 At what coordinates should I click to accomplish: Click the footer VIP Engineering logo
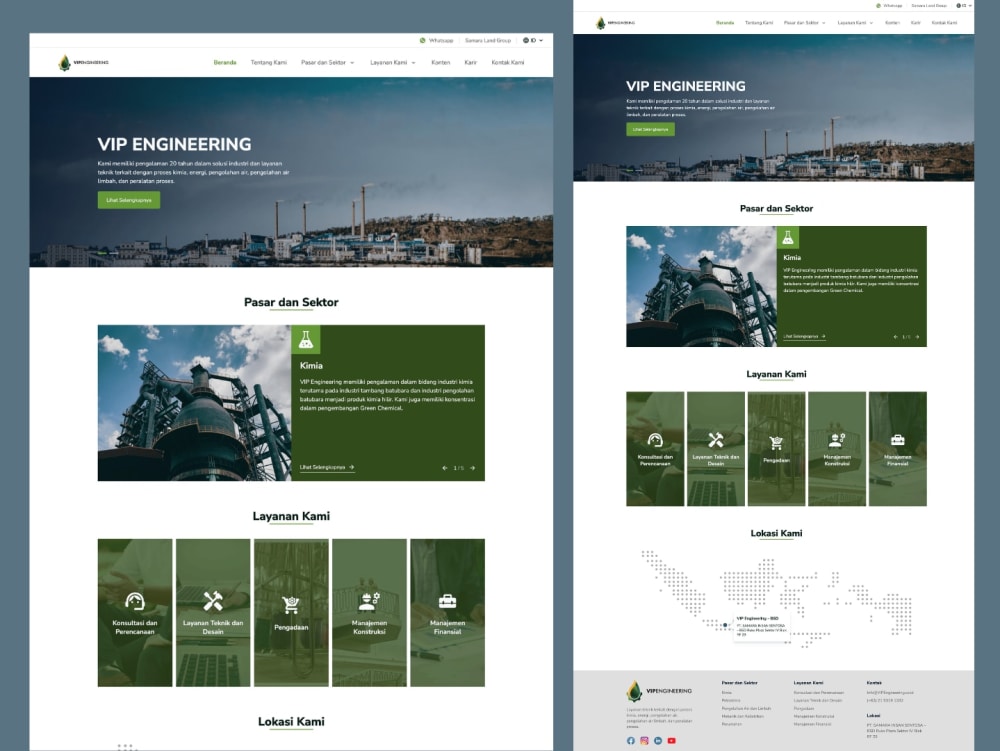659,691
